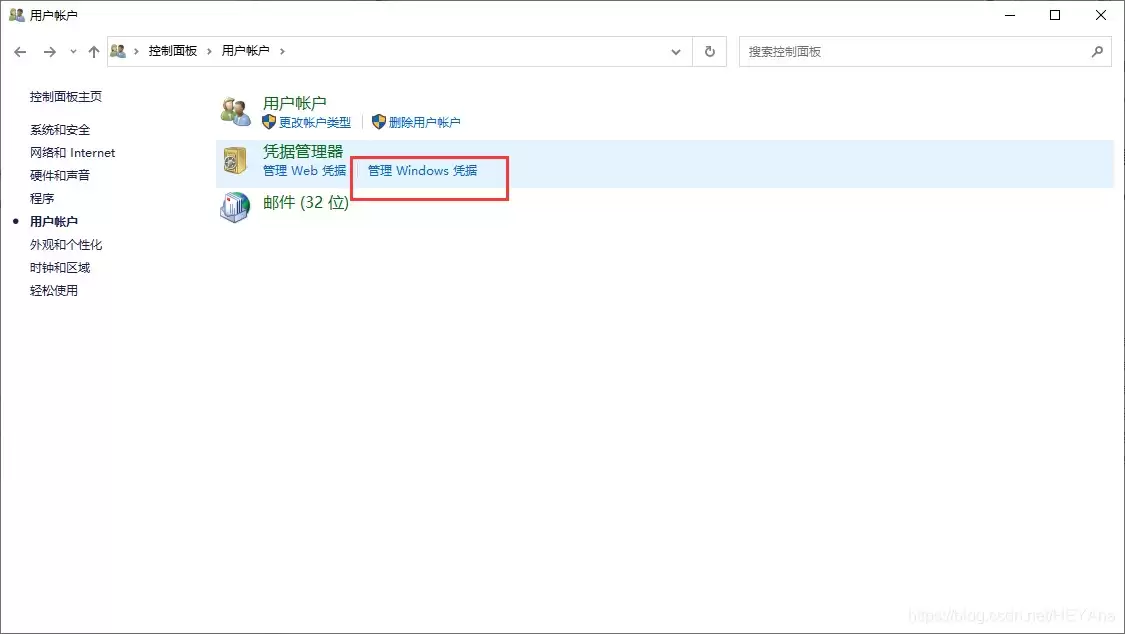Viewport: 1125px width, 634px height.
Task: Open 系统和安全 category
Action: (x=60, y=130)
